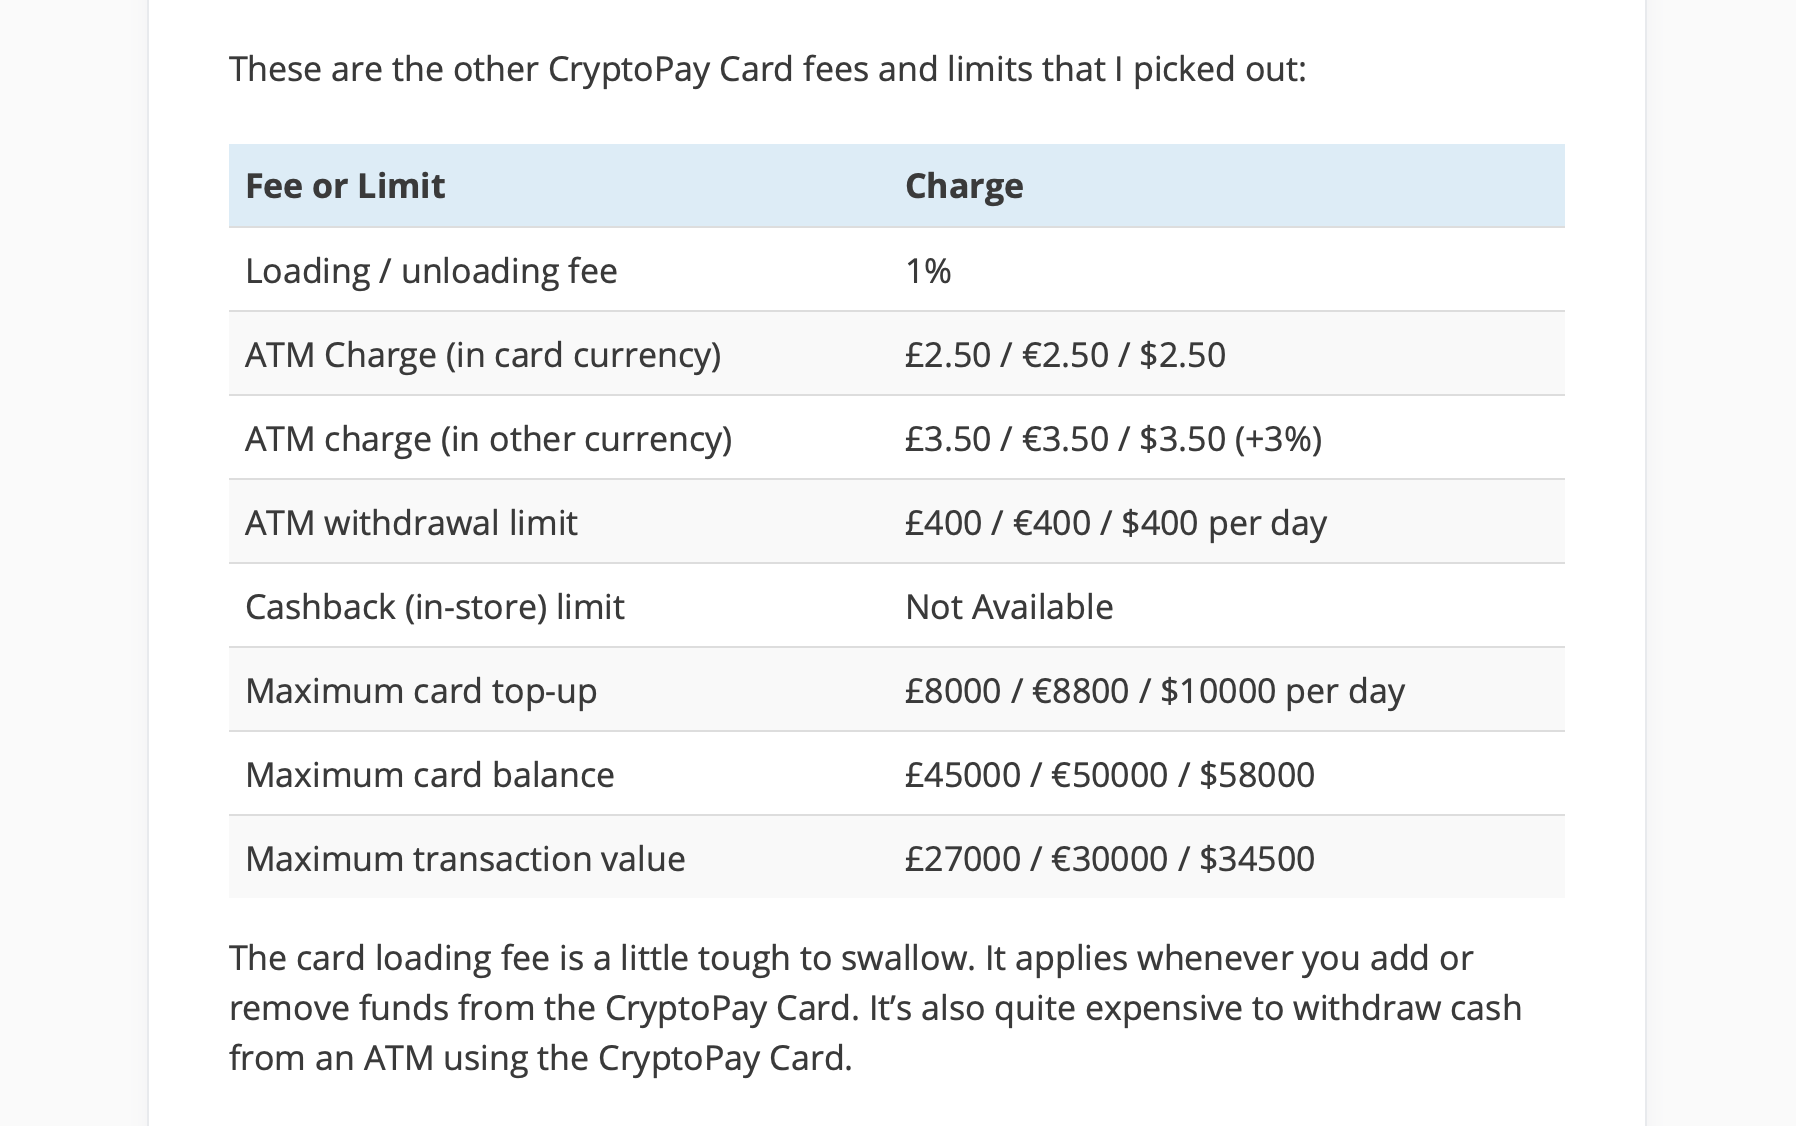
Task: Select the 'Maximum card top-up' label
Action: (421, 691)
